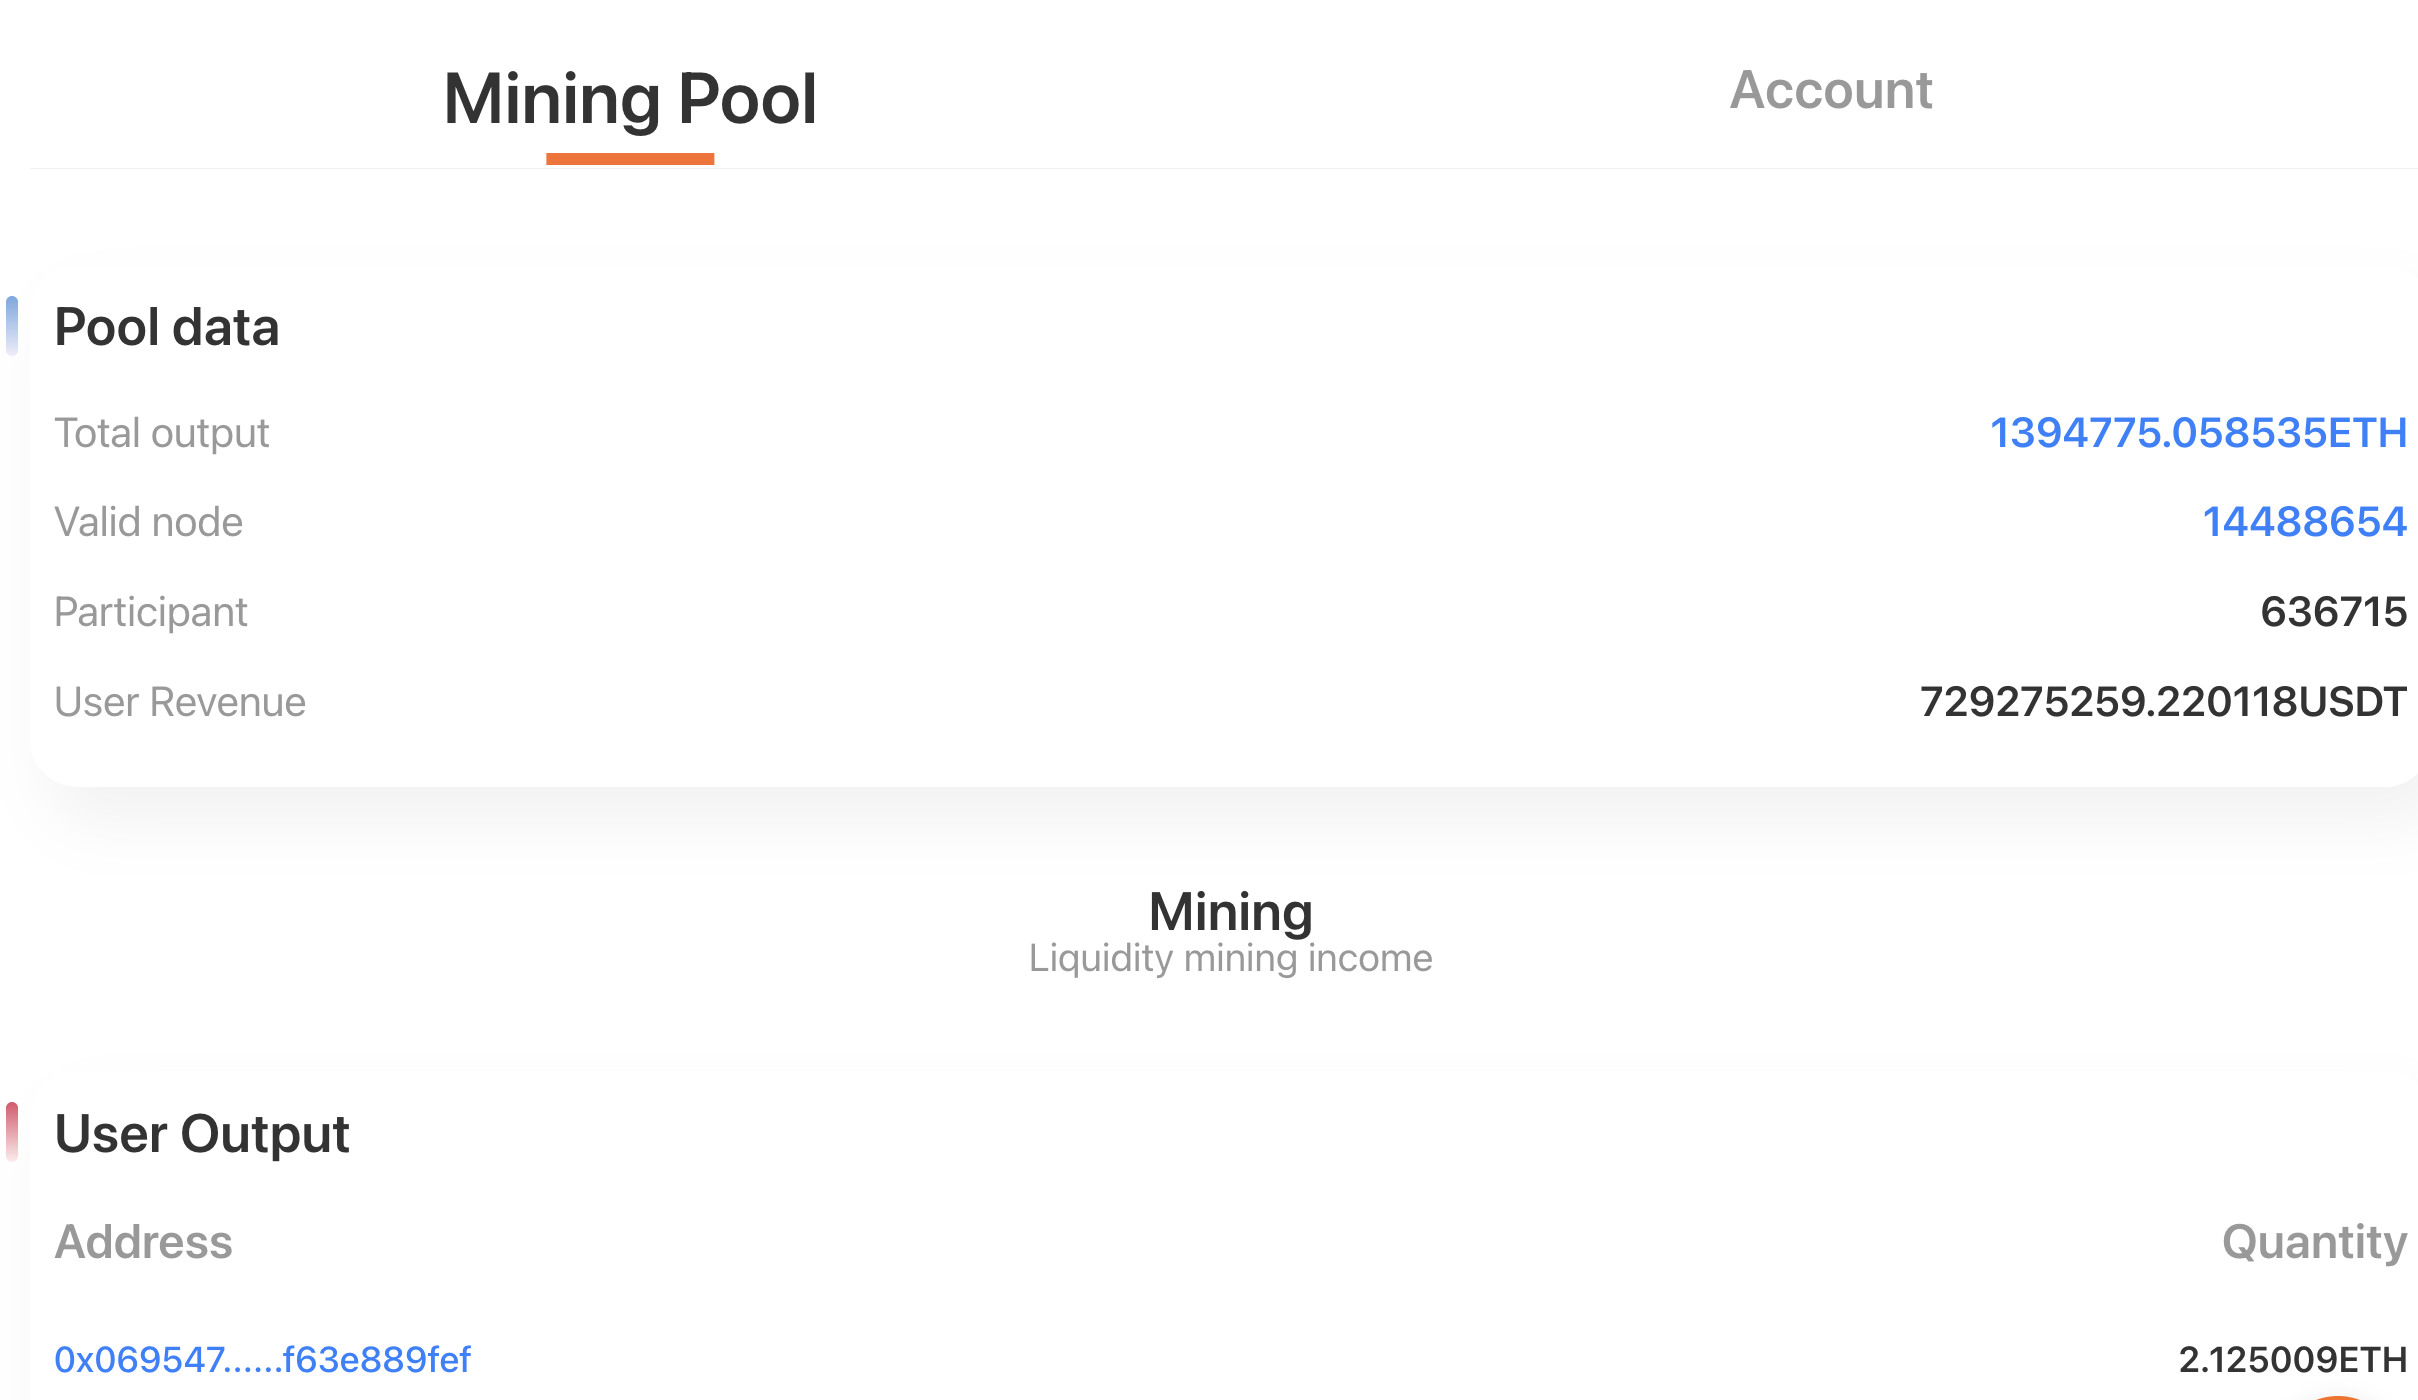Click the blue marker beside Pool data
The image size is (2418, 1400).
[x=12, y=326]
